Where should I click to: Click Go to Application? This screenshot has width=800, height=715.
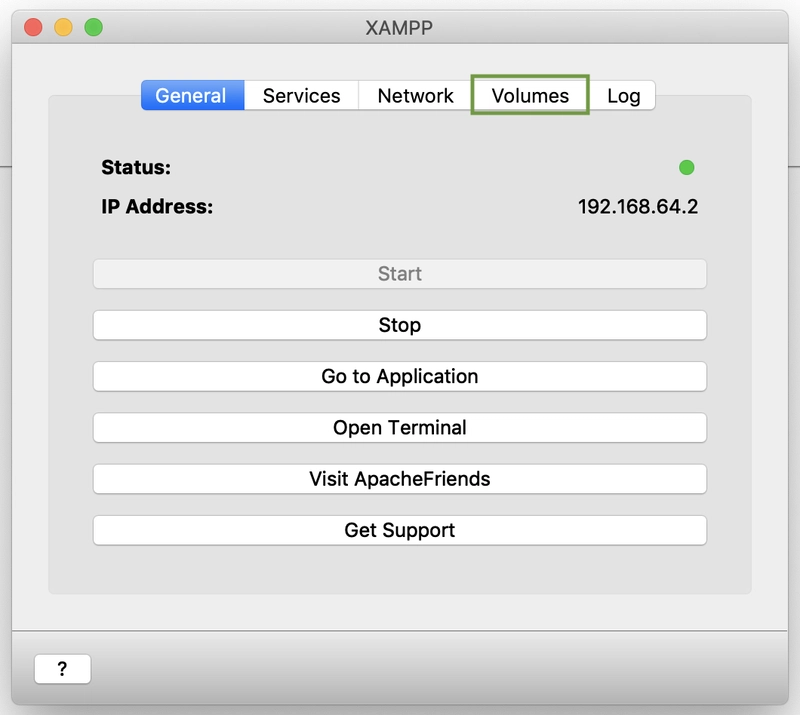pyautogui.click(x=399, y=376)
